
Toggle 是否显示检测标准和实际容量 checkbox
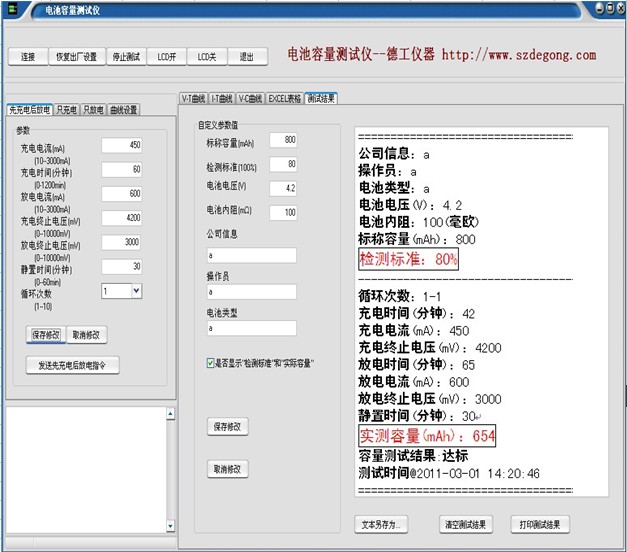210,363
